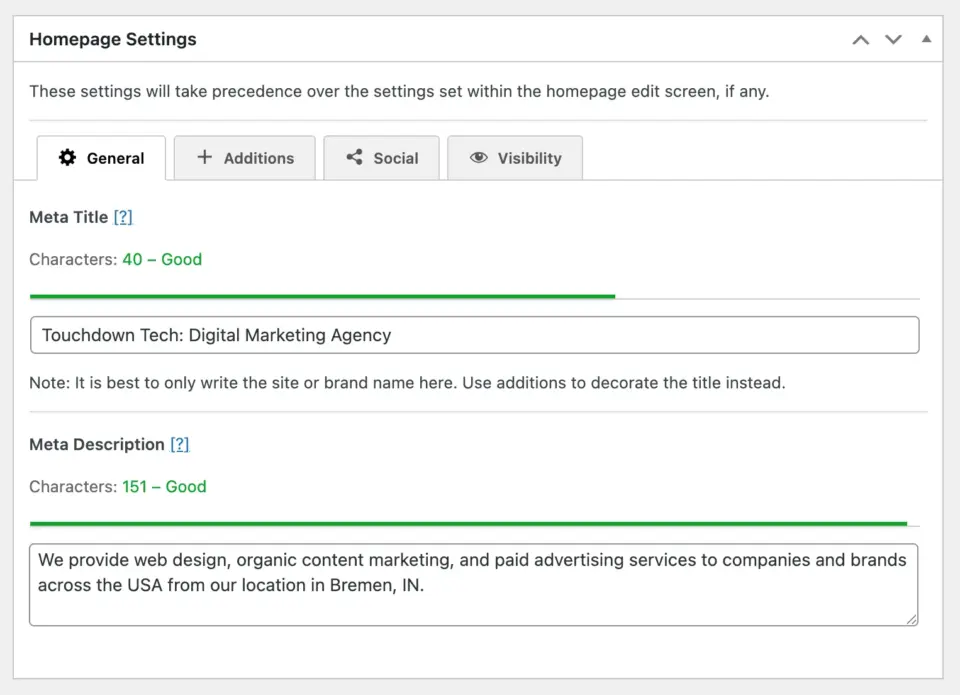Switch to the Additions tab
Viewport: 960px width, 695px height.
point(255,157)
